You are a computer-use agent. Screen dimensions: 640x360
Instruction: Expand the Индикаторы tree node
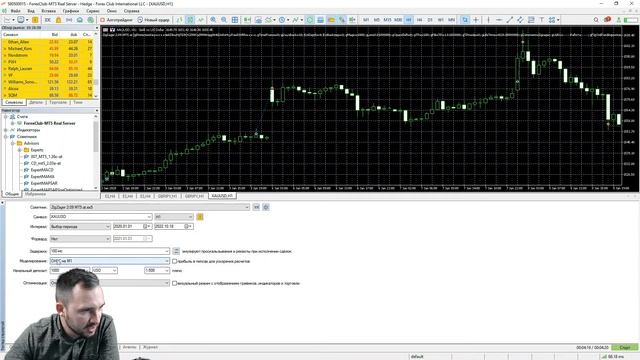pos(6,130)
